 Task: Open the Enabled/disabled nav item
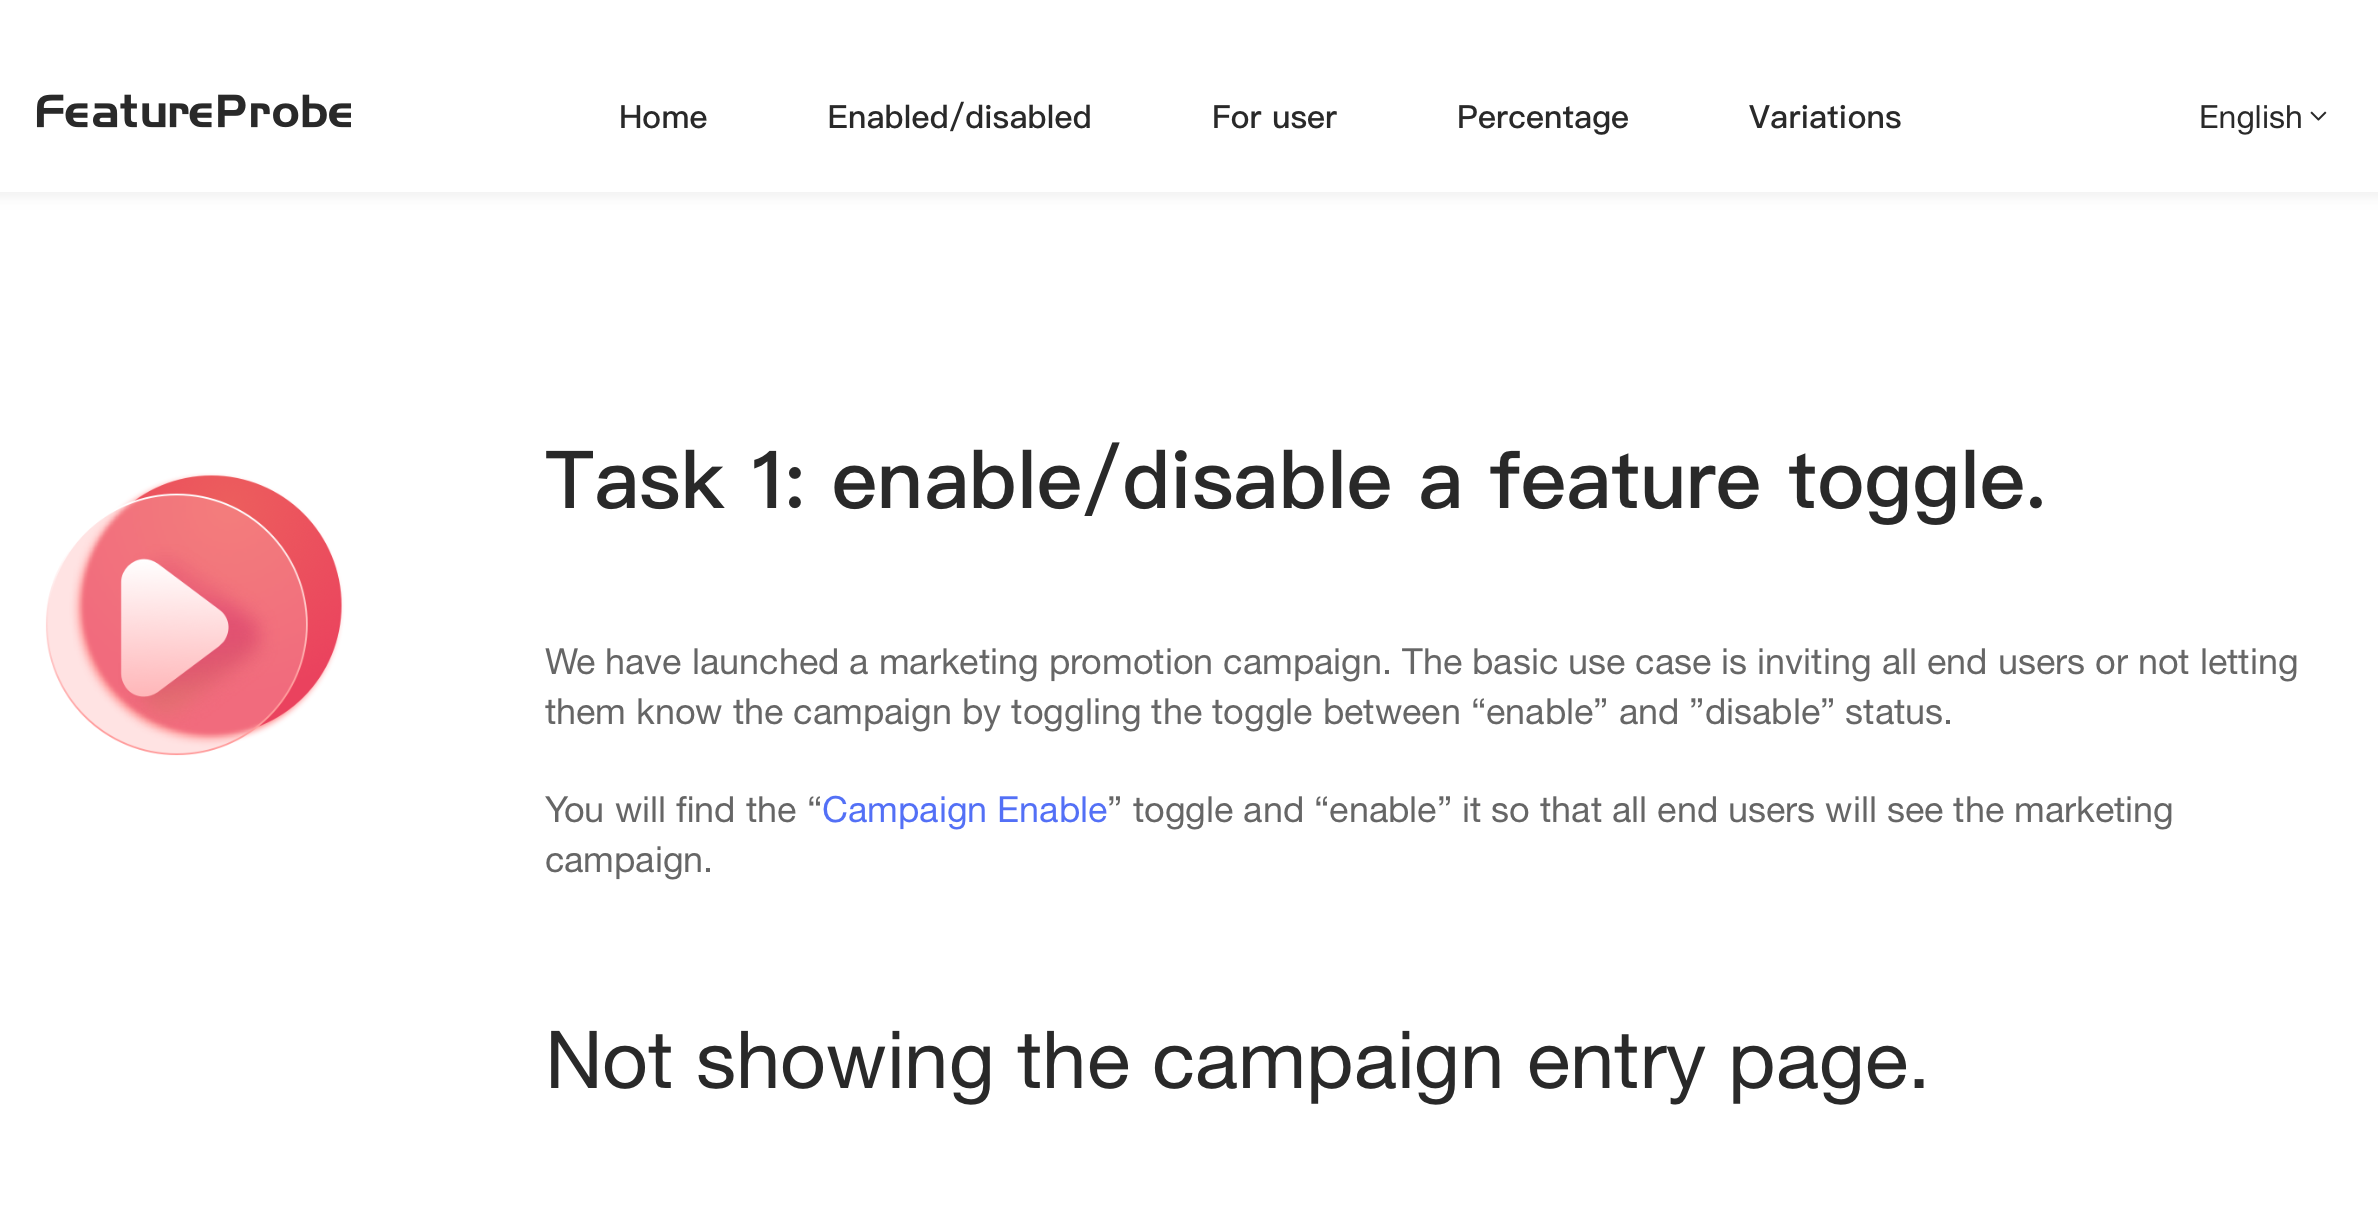pos(959,117)
